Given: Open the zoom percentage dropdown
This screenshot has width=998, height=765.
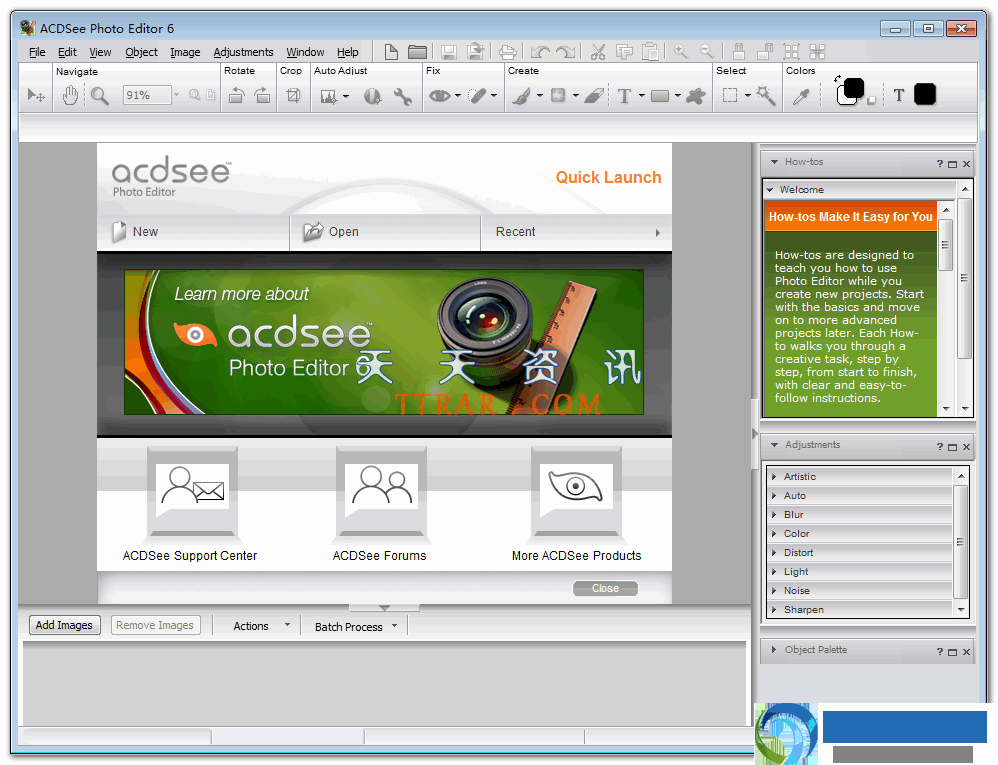Looking at the screenshot, I should pyautogui.click(x=176, y=95).
